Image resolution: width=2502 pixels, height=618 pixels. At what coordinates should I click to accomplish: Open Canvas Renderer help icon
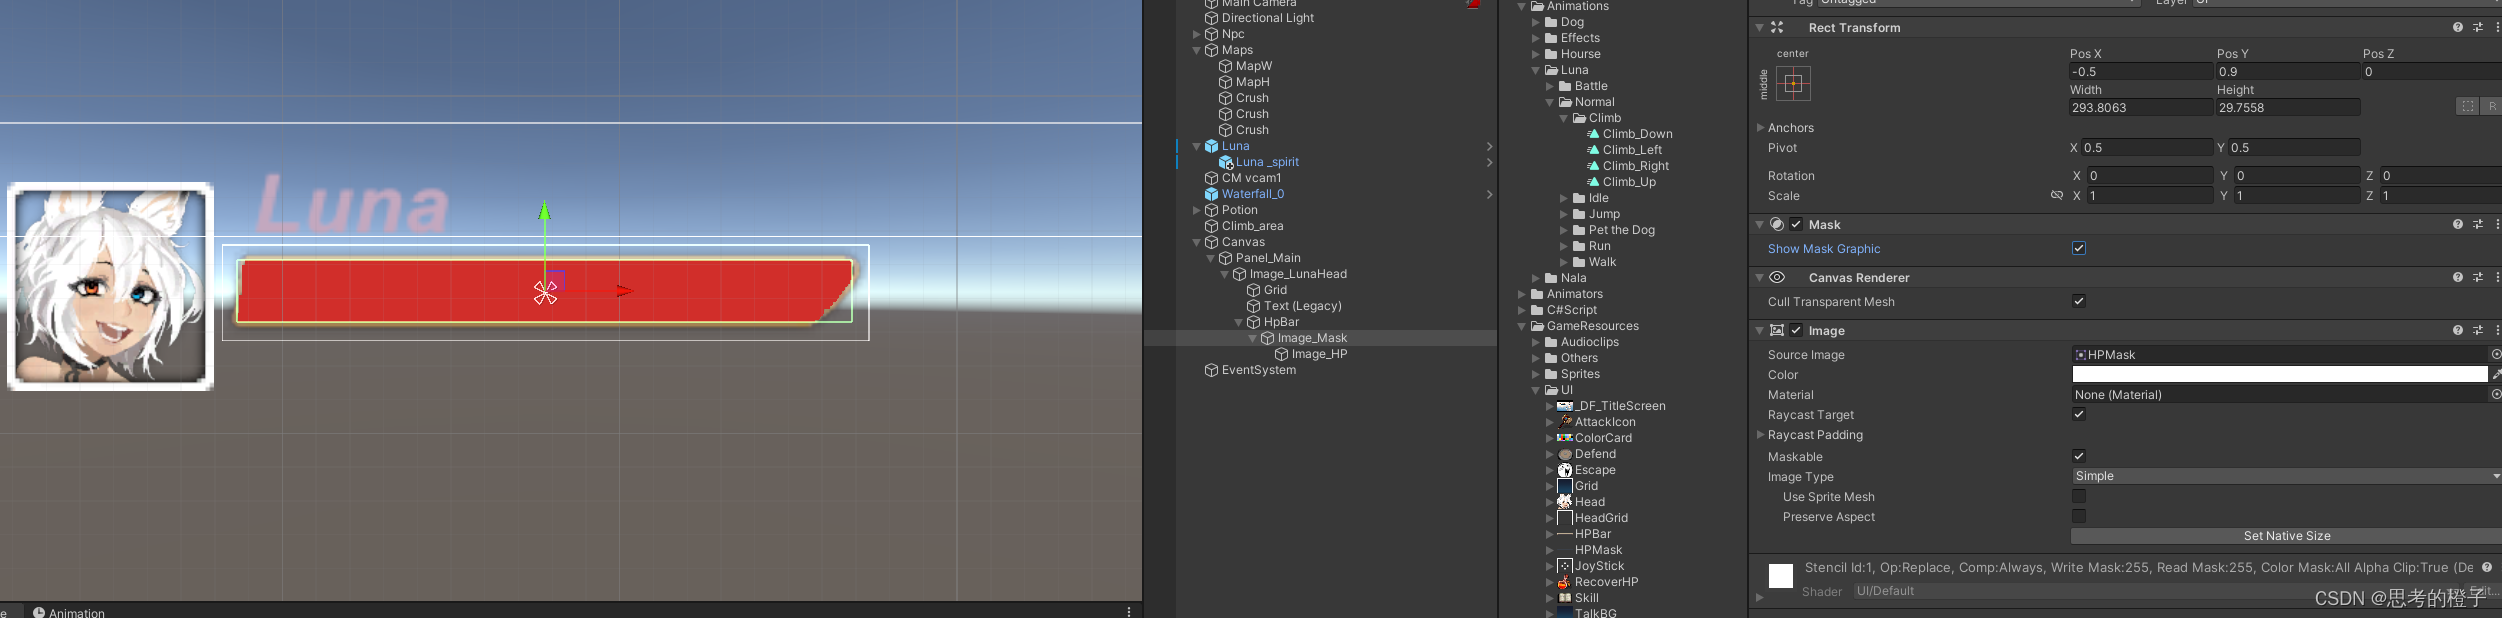click(x=2457, y=277)
